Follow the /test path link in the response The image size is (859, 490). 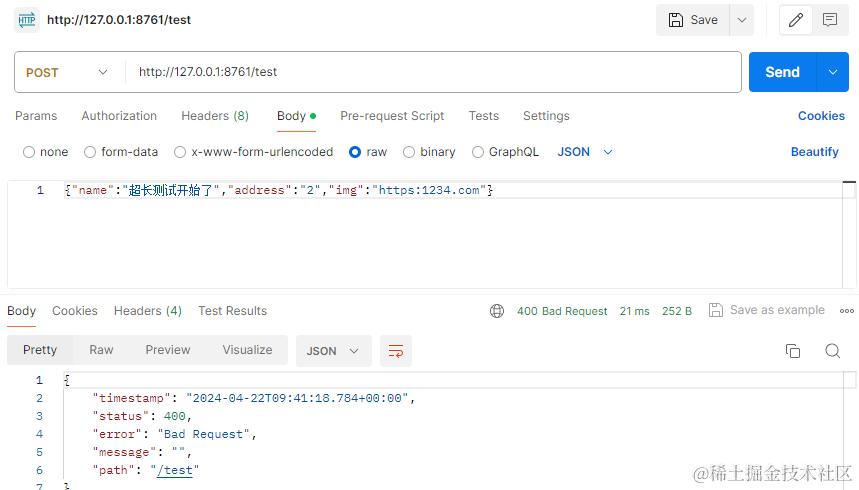[175, 470]
